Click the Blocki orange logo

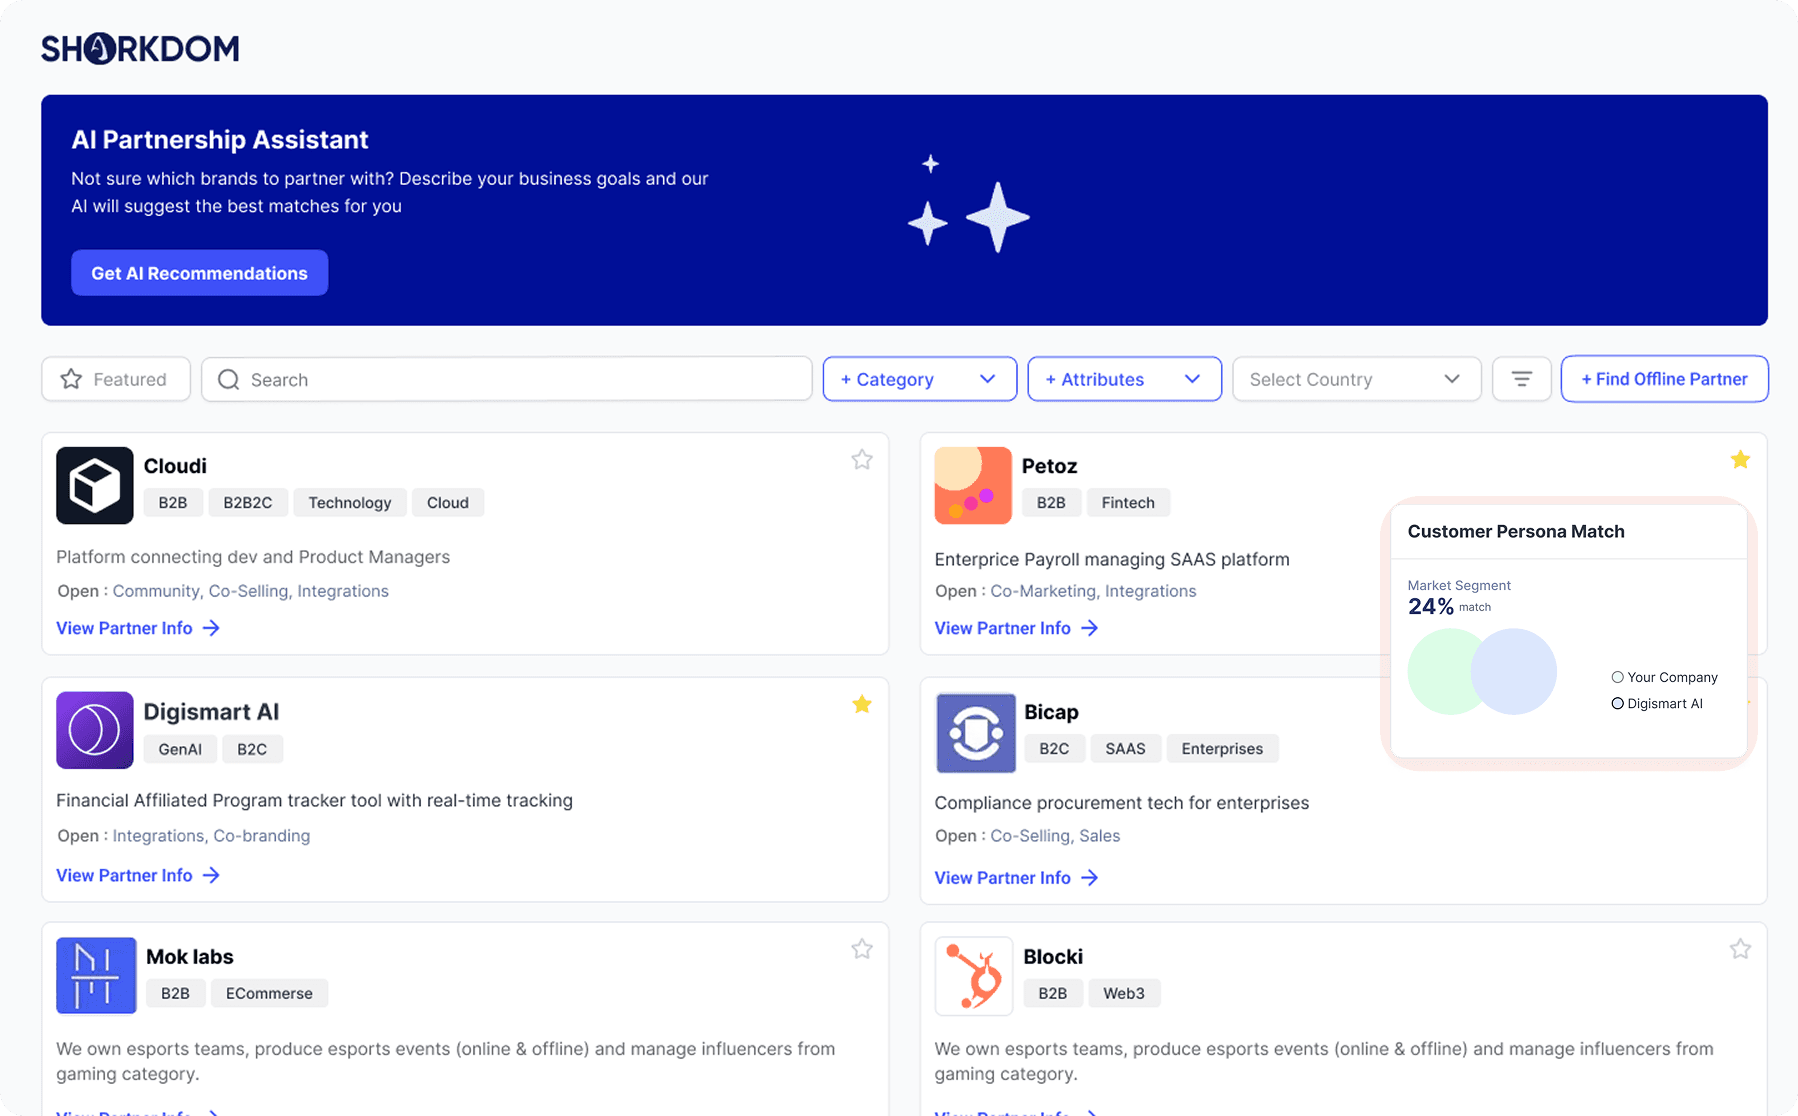click(x=973, y=975)
